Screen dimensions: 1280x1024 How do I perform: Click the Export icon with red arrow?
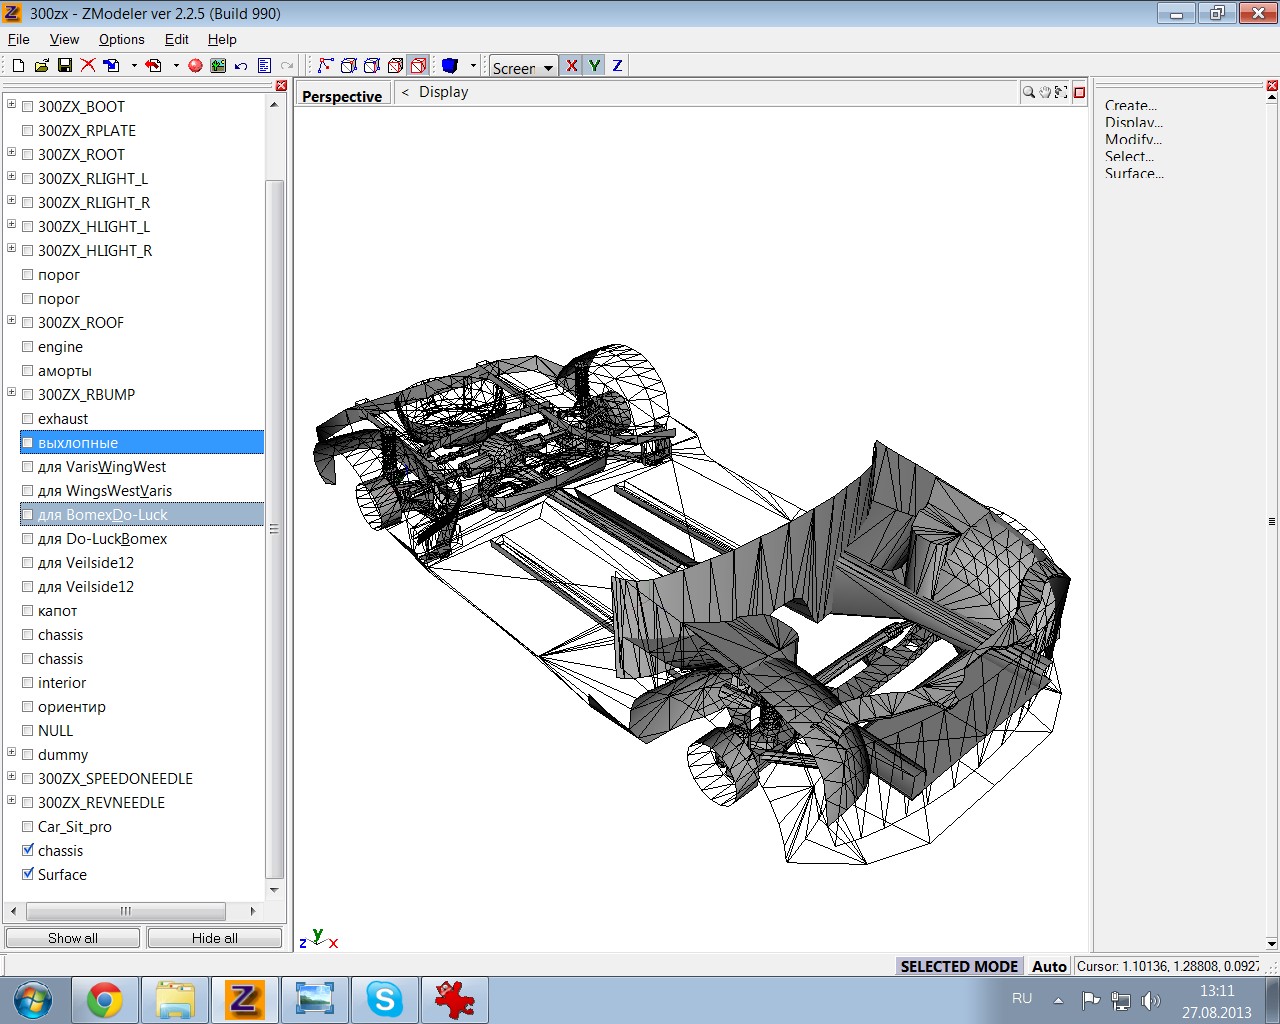point(153,65)
